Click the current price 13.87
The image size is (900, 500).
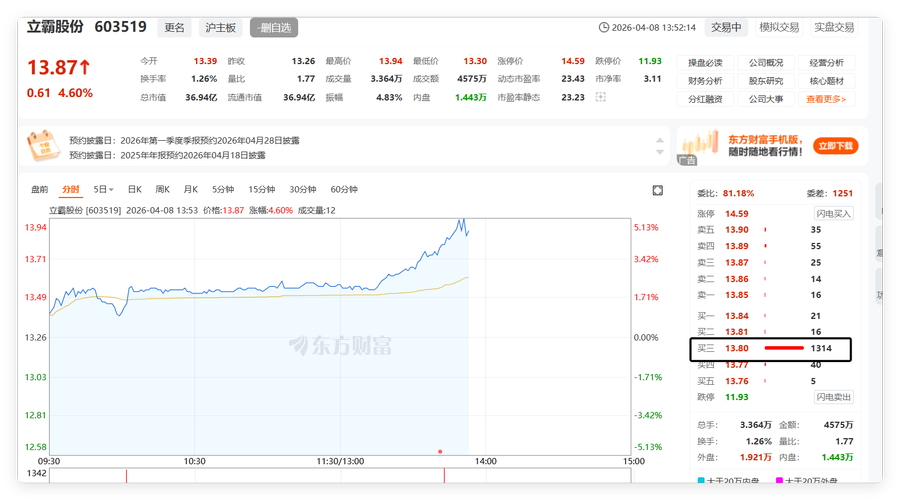tap(59, 68)
